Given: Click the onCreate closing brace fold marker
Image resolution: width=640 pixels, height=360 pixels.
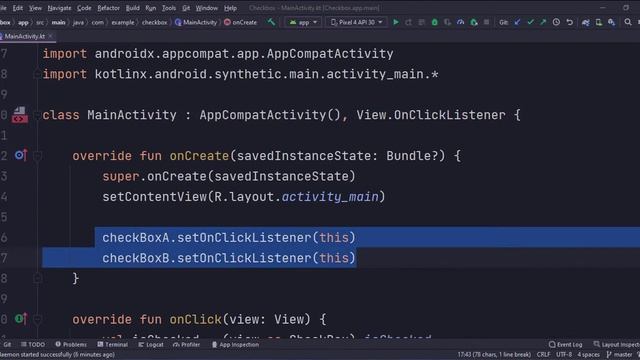Looking at the screenshot, I should coord(37,278).
